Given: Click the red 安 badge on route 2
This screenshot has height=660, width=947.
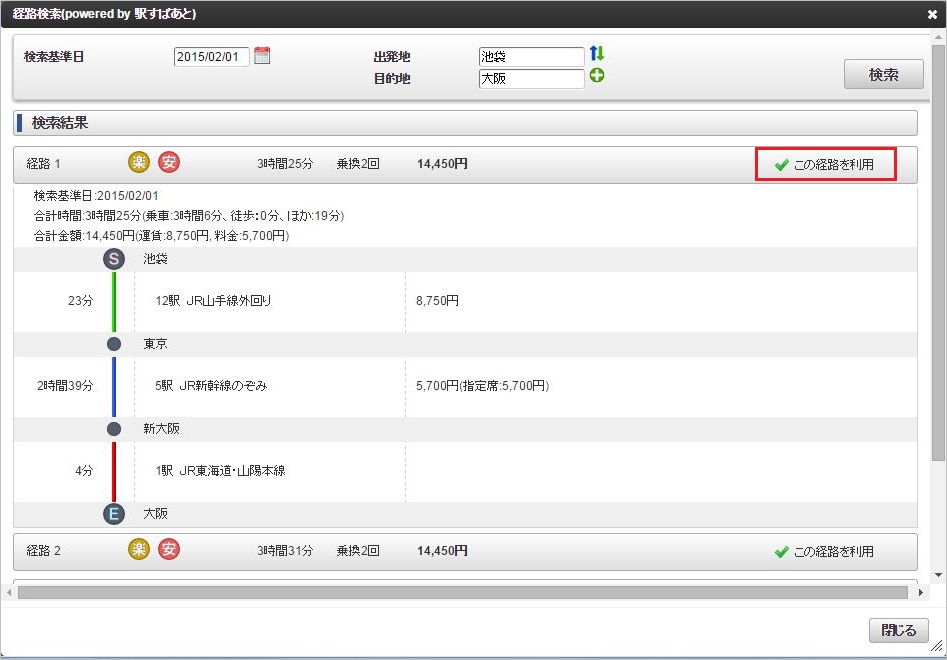Looking at the screenshot, I should tap(169, 549).
